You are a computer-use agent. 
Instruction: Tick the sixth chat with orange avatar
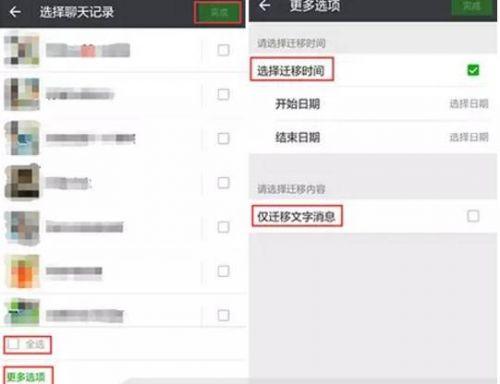(223, 271)
